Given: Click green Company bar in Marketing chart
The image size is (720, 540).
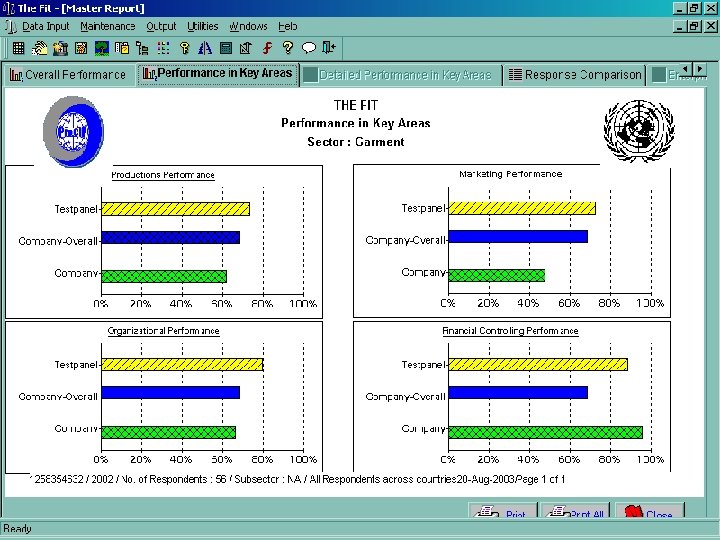Looking at the screenshot, I should click(x=496, y=276).
